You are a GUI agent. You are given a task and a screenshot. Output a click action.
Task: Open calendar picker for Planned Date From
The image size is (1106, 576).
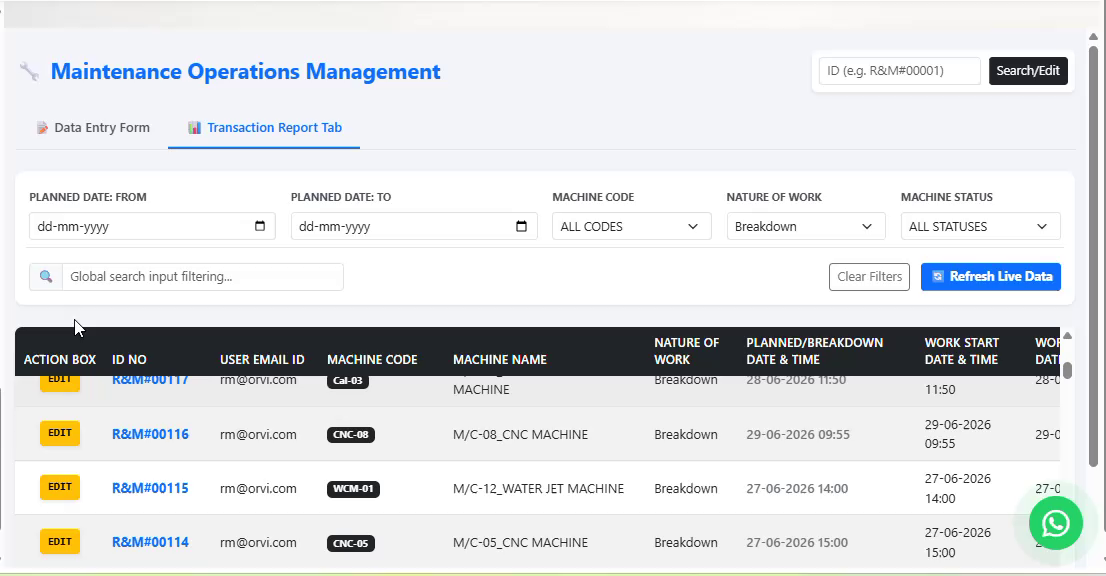pyautogui.click(x=260, y=226)
